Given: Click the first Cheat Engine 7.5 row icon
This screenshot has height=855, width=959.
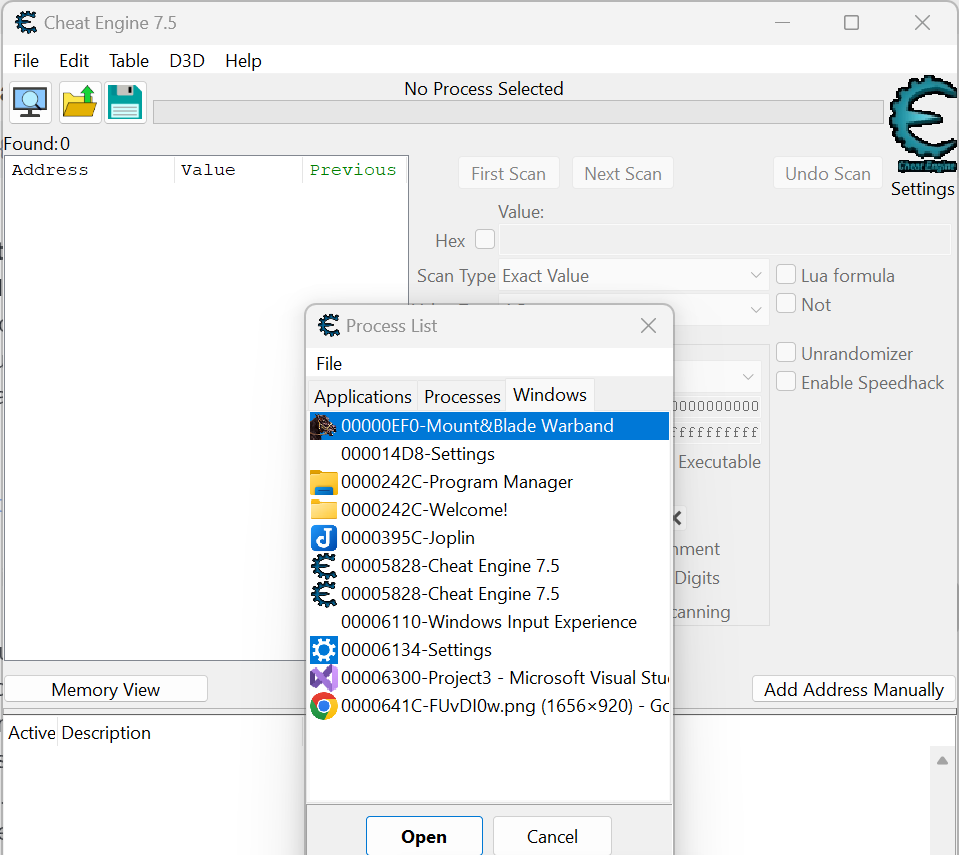Looking at the screenshot, I should [324, 566].
